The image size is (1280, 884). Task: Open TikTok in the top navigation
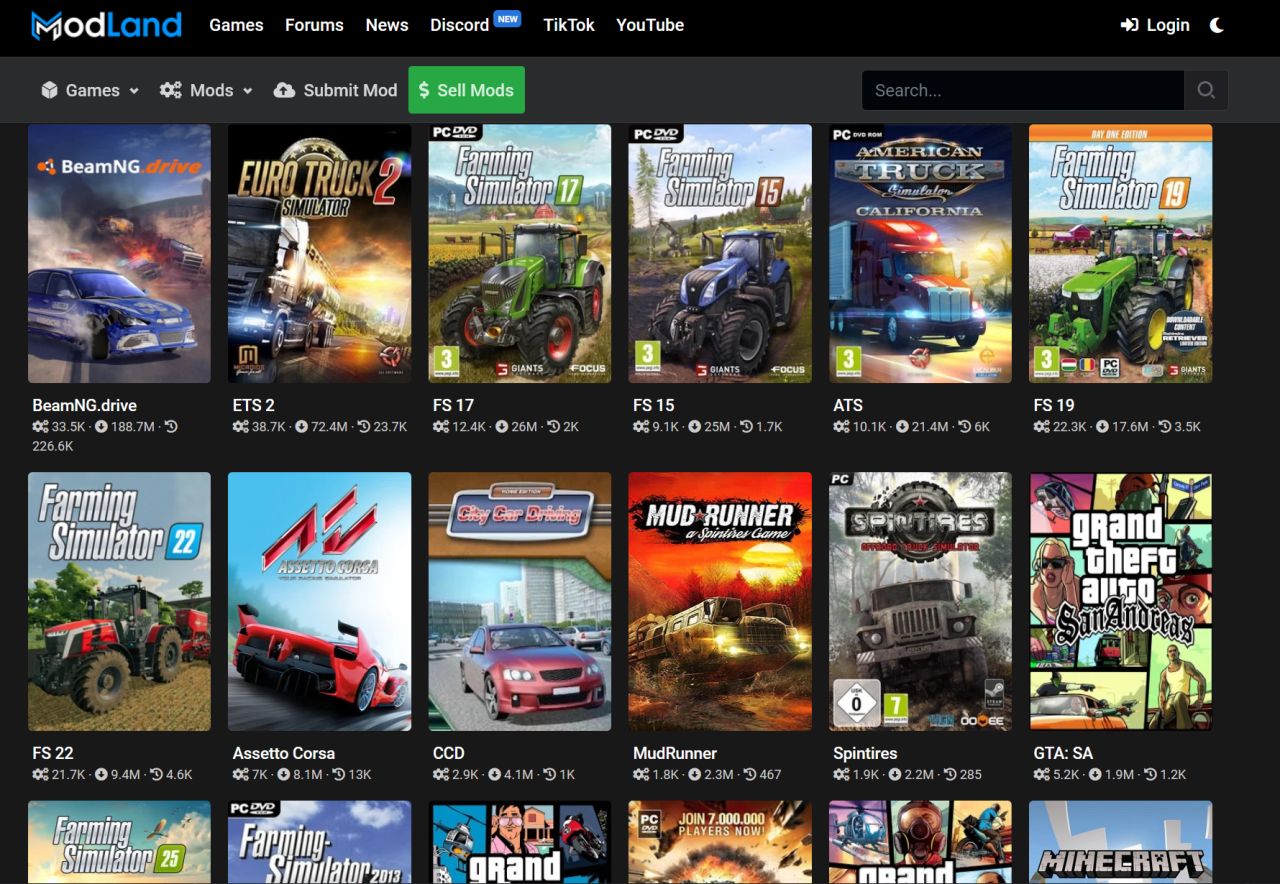point(569,25)
